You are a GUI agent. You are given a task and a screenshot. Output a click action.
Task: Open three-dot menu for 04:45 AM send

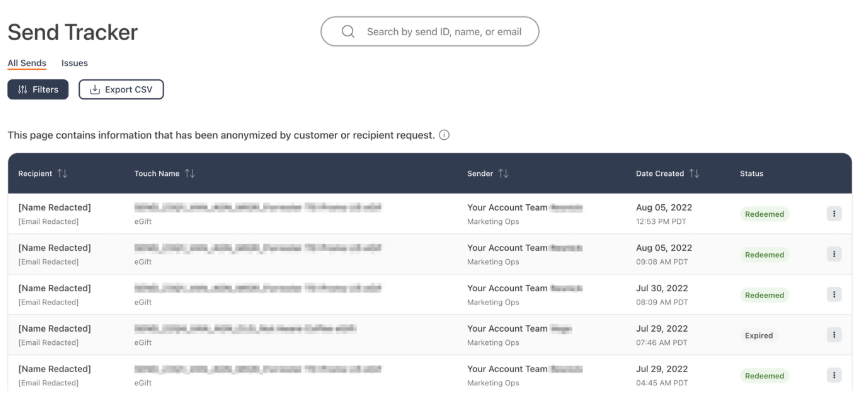(x=834, y=375)
